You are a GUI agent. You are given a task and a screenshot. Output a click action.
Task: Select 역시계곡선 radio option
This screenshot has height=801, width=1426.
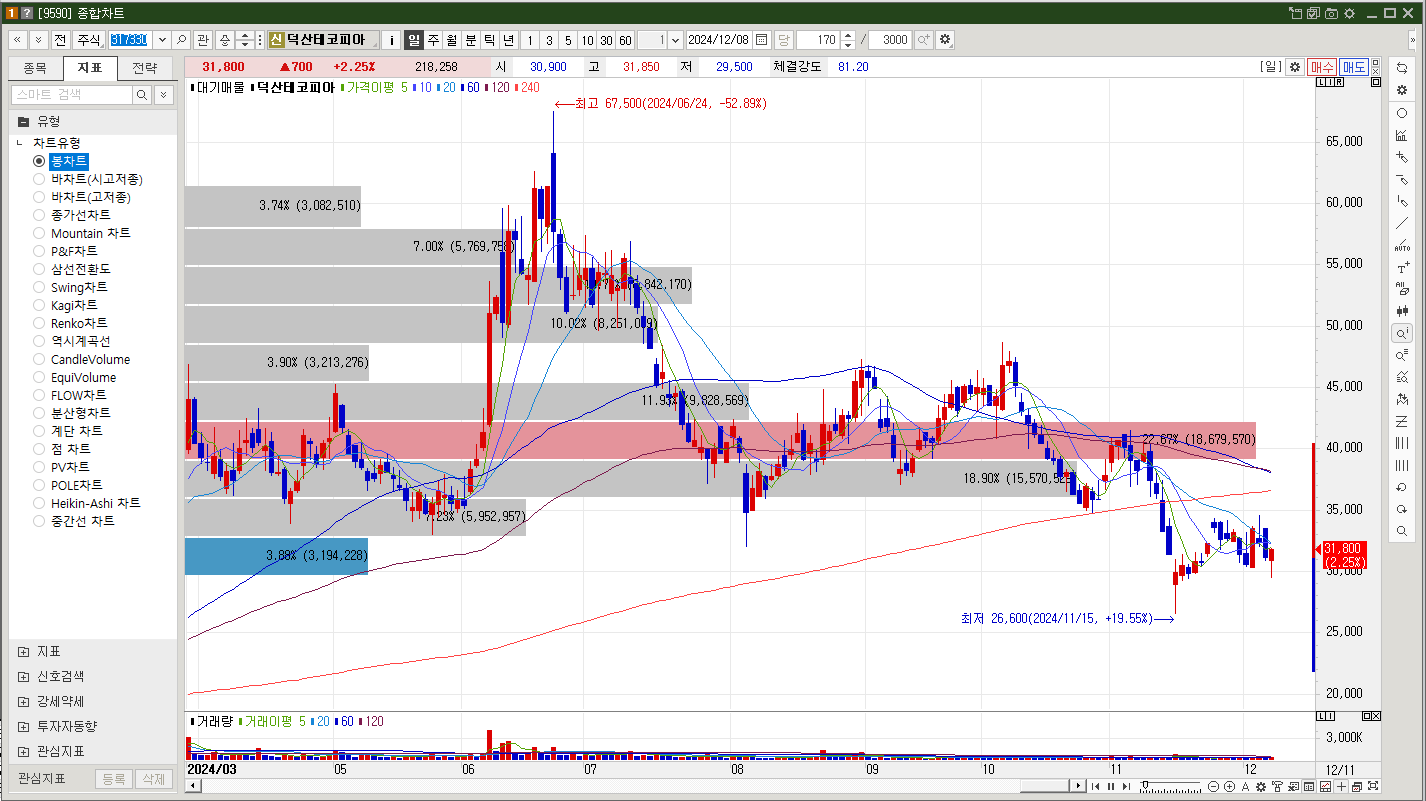(39, 341)
